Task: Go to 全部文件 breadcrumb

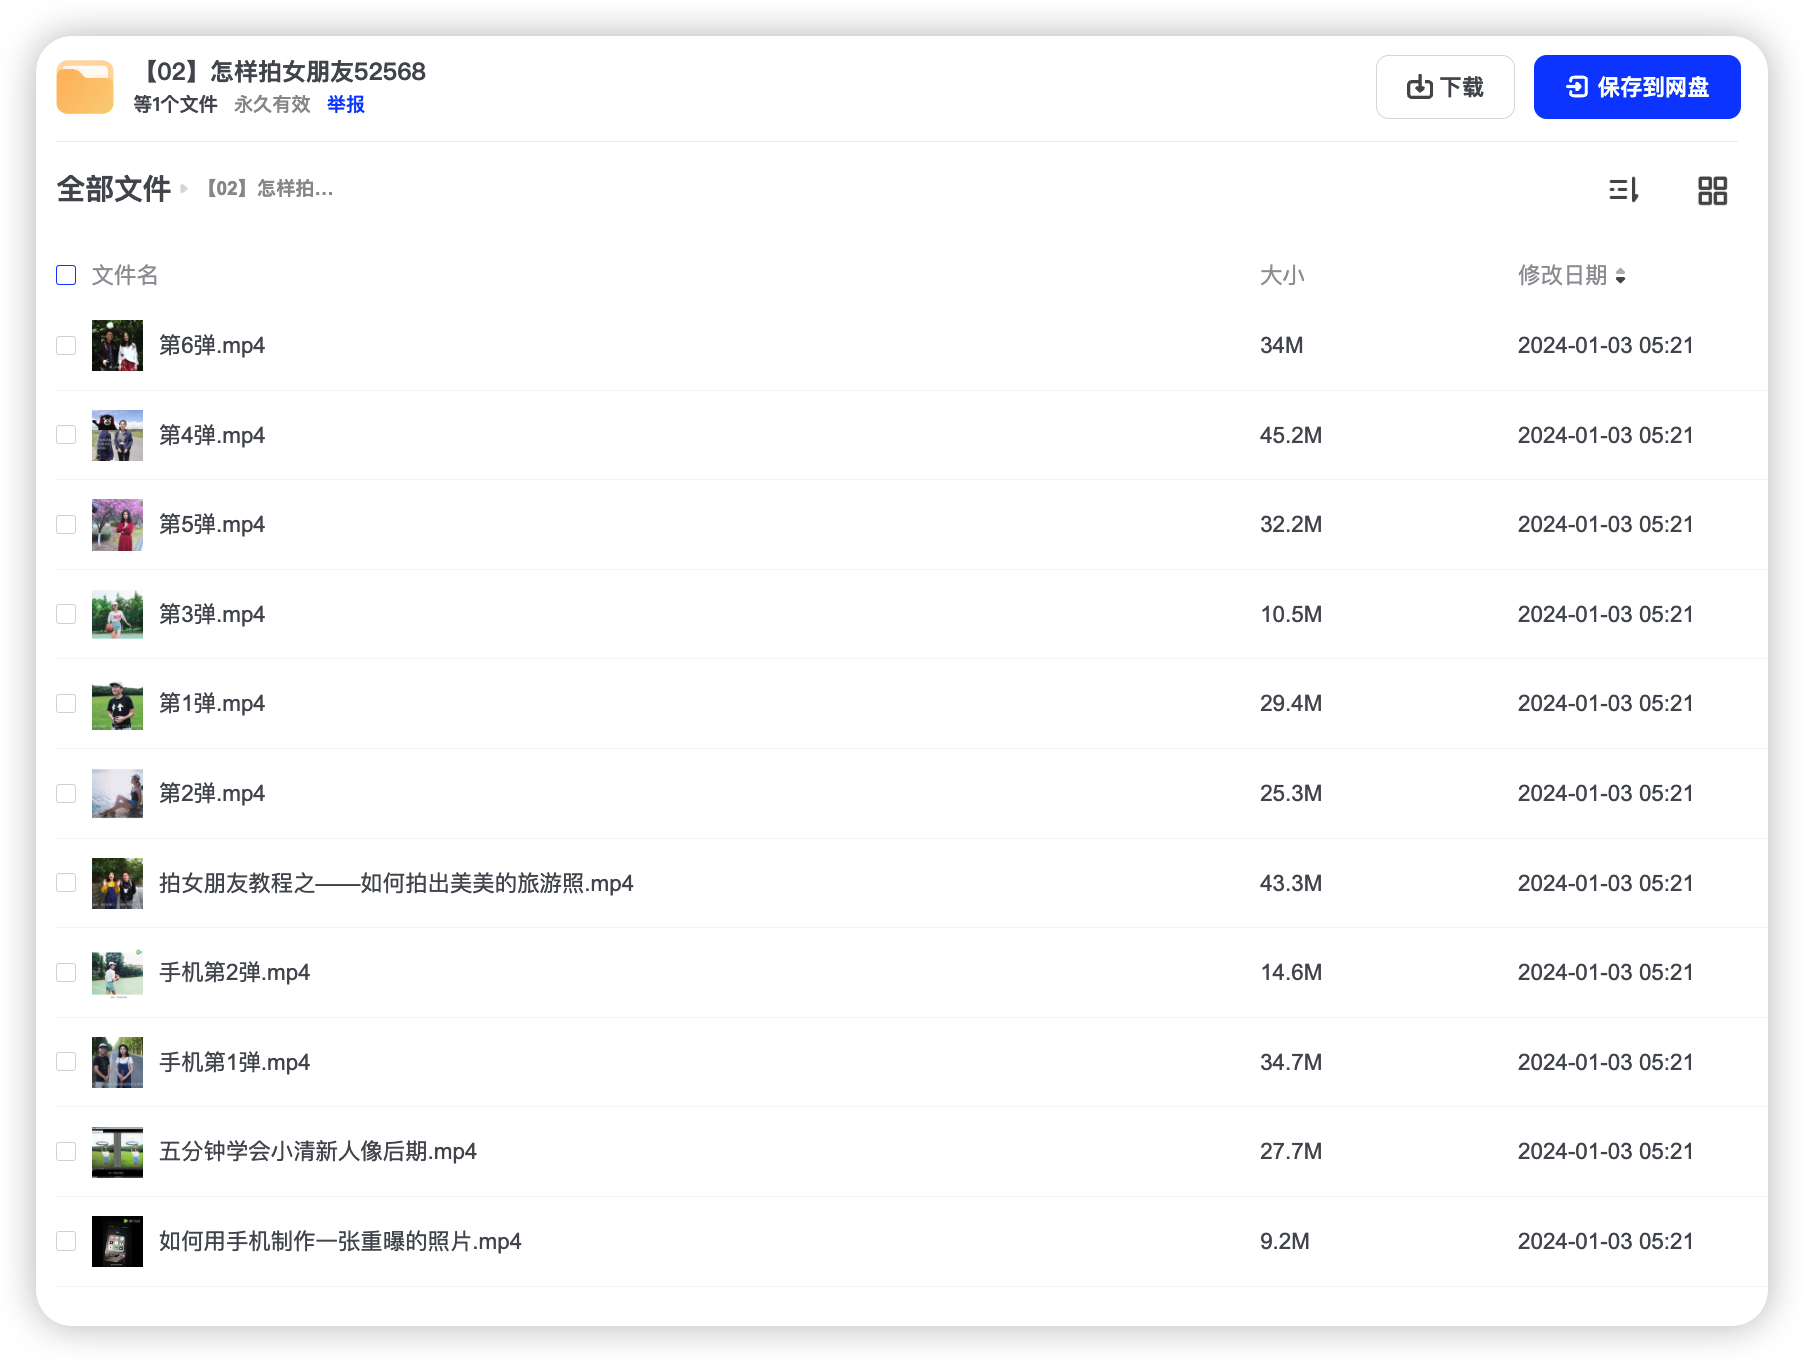Action: tap(113, 189)
